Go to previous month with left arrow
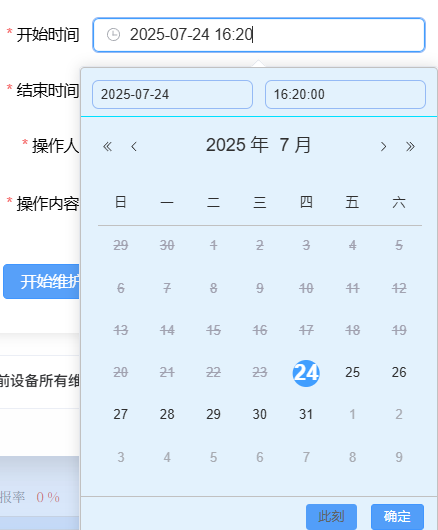The height and width of the screenshot is (530, 438). (134, 146)
